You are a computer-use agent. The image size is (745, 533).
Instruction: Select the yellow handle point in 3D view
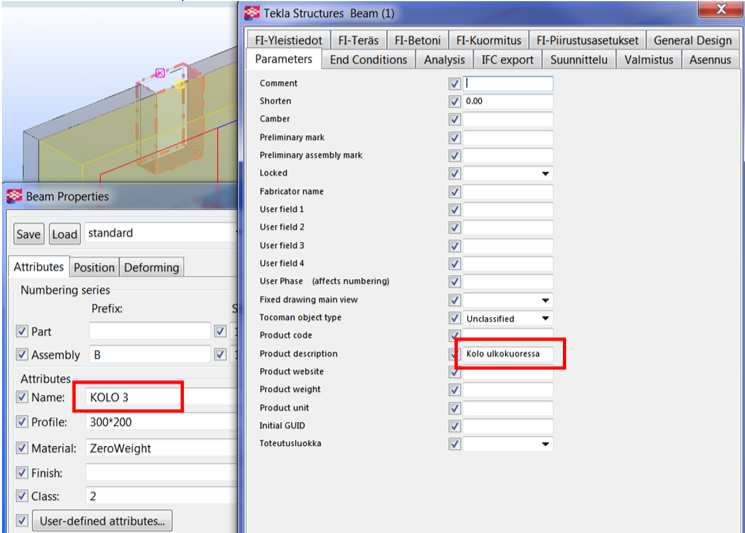pyautogui.click(x=179, y=85)
